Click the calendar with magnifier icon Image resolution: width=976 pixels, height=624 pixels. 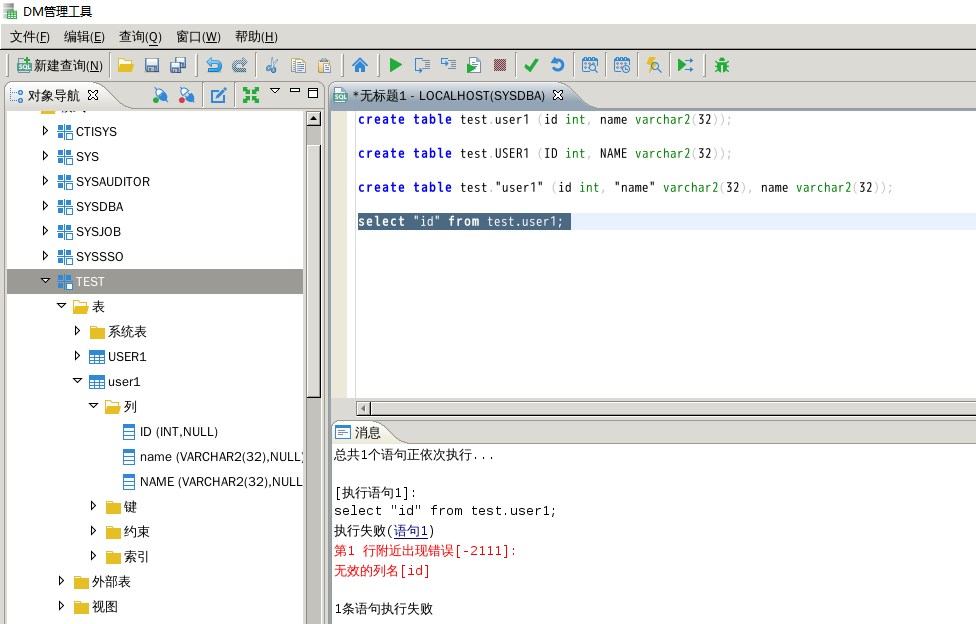589,65
